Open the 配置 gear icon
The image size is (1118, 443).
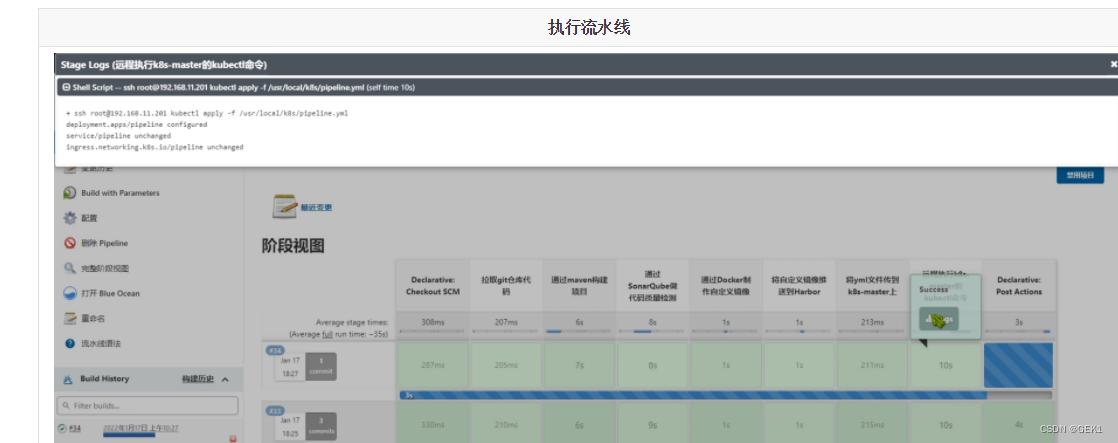tap(69, 218)
